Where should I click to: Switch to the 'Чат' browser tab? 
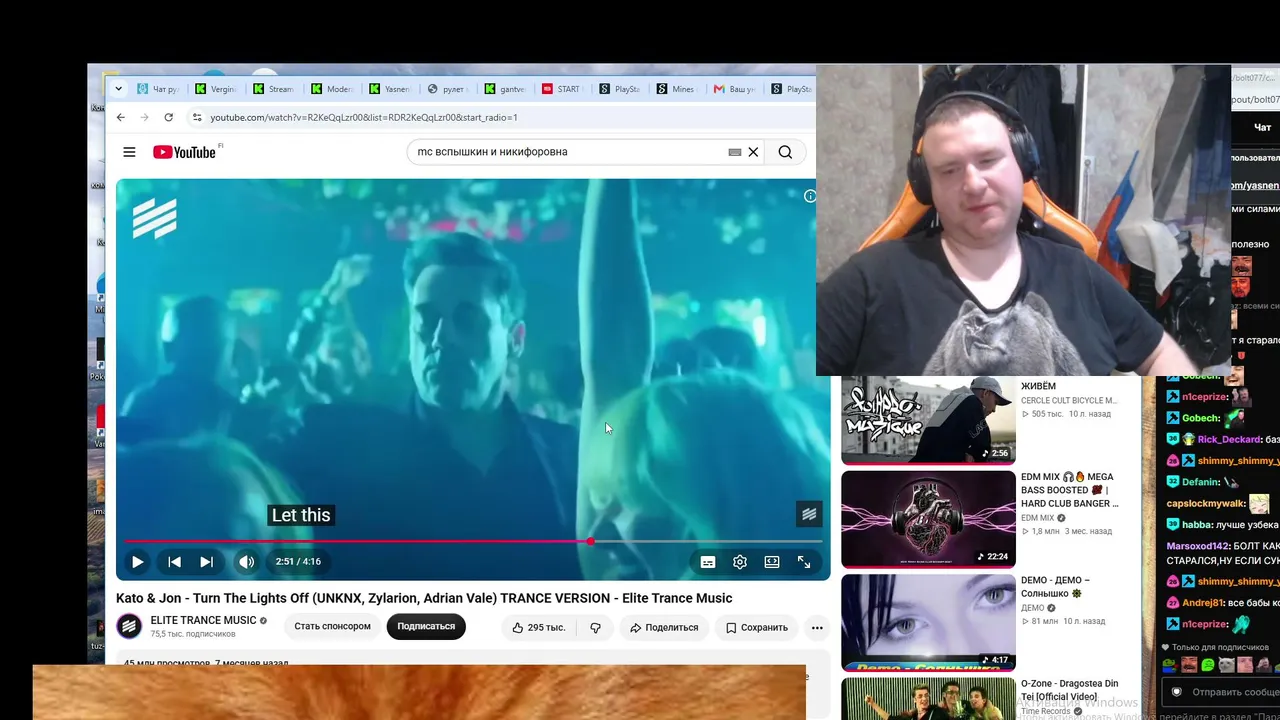pyautogui.click(x=159, y=89)
